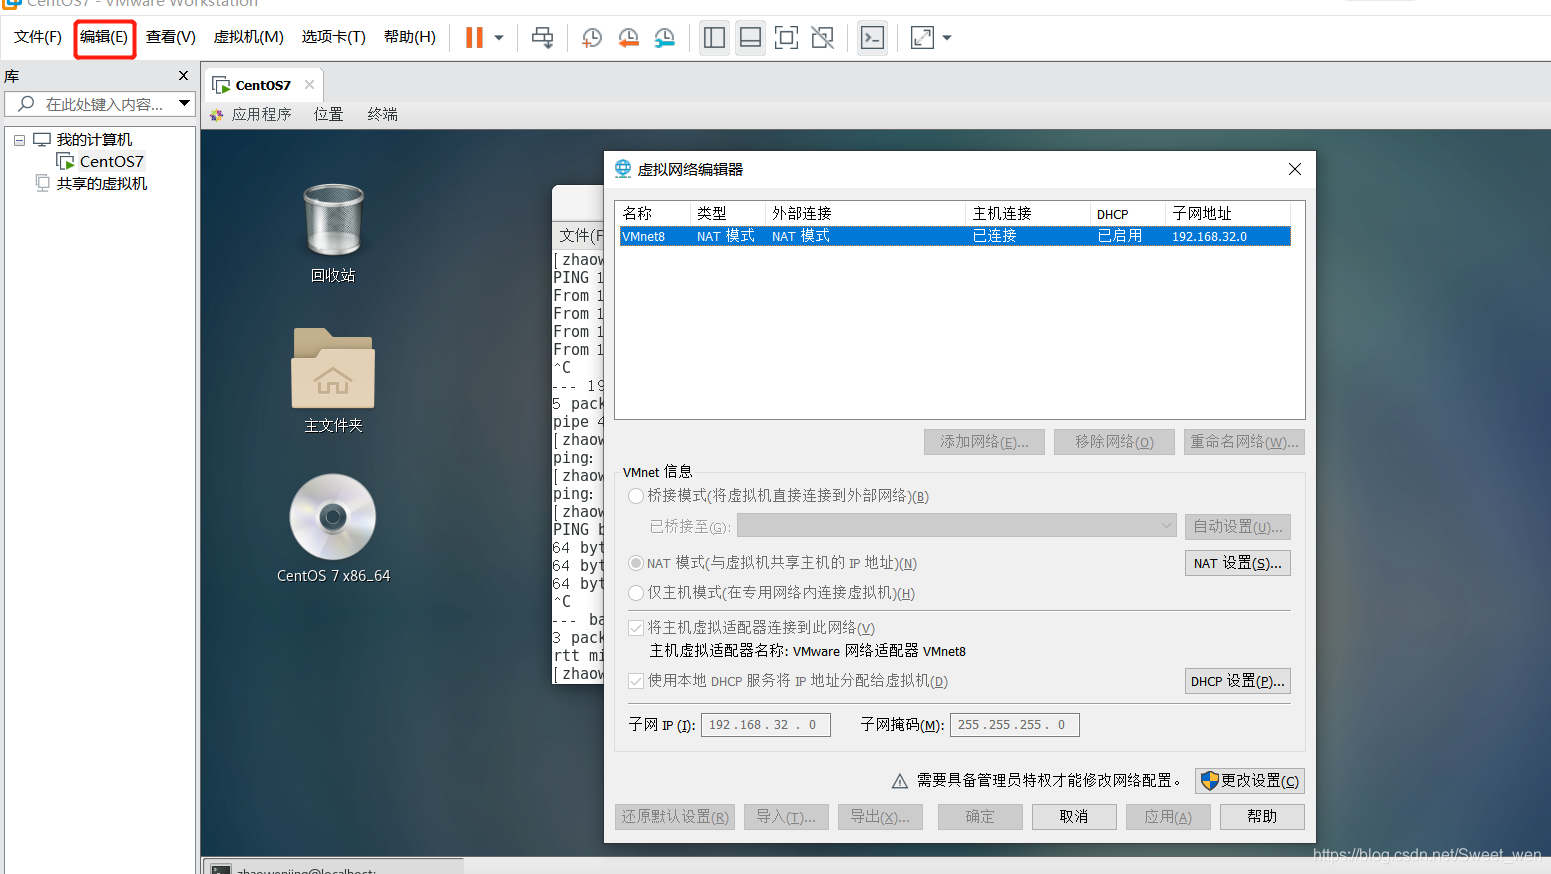Click the 移除网络 button
This screenshot has height=874, width=1551.
click(x=1114, y=442)
